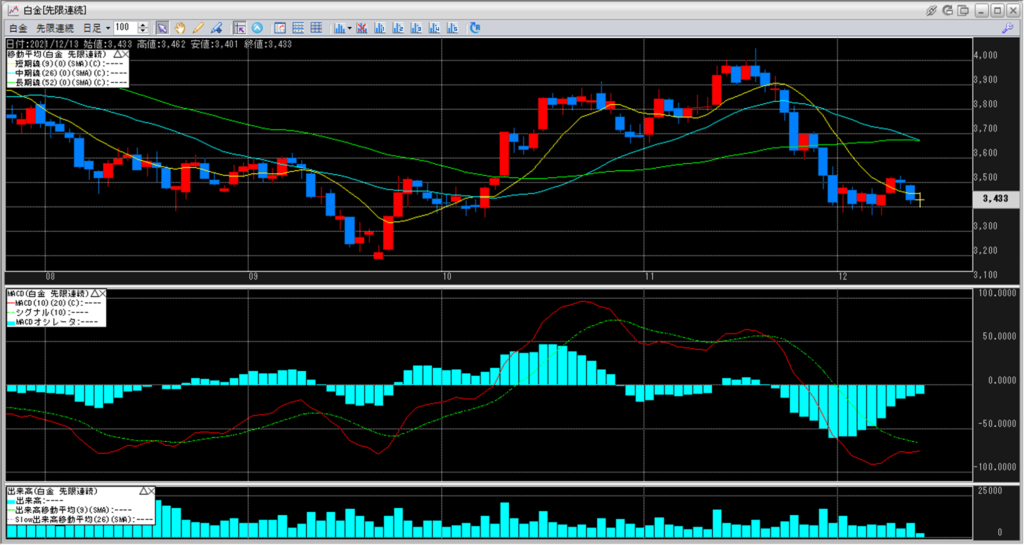Click the 先限連続 contract label
The height and width of the screenshot is (545, 1024).
[x=55, y=28]
